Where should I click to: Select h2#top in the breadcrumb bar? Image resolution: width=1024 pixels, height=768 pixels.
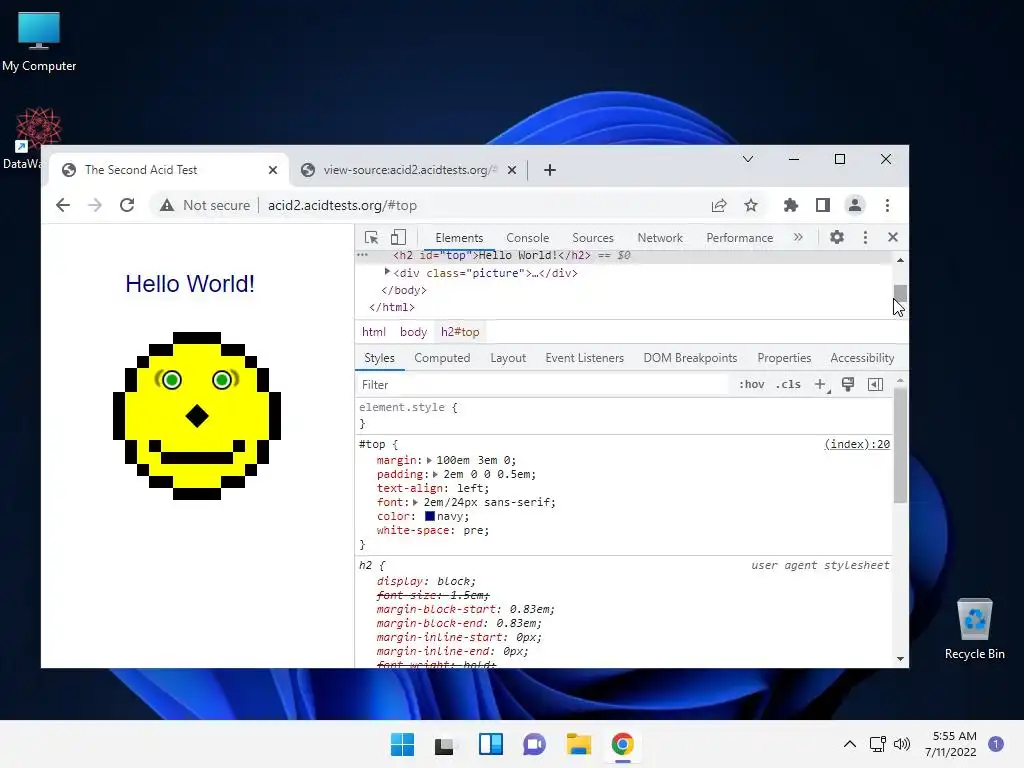coord(460,332)
